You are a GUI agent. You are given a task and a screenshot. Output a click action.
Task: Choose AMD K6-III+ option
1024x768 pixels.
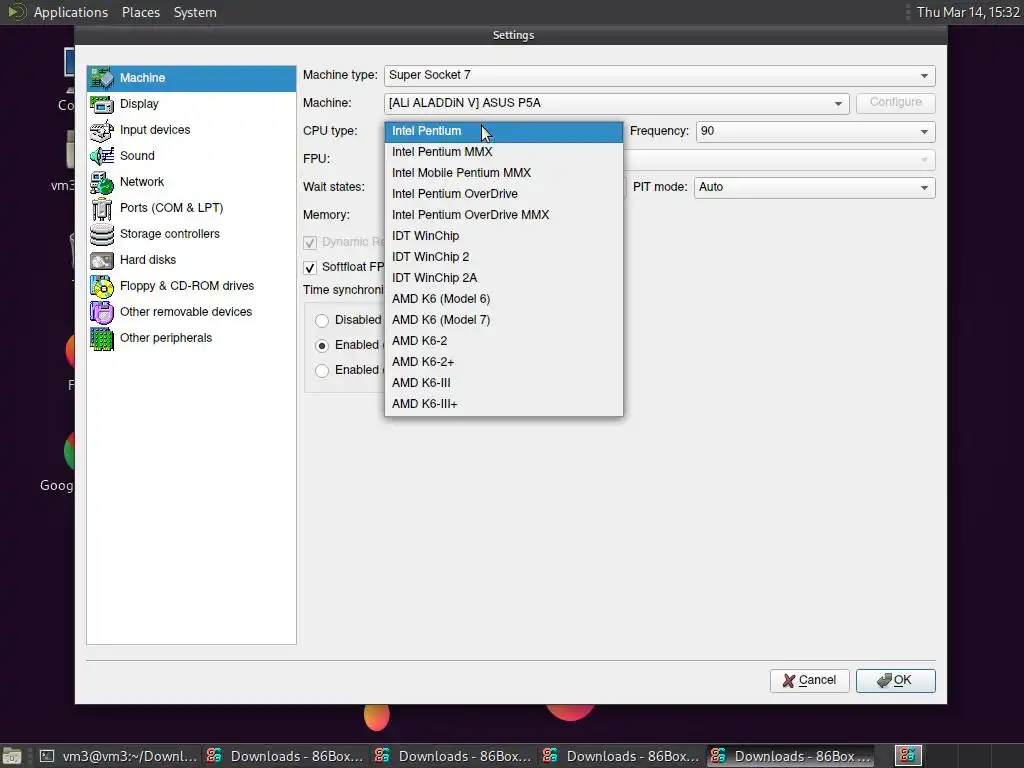click(x=504, y=404)
